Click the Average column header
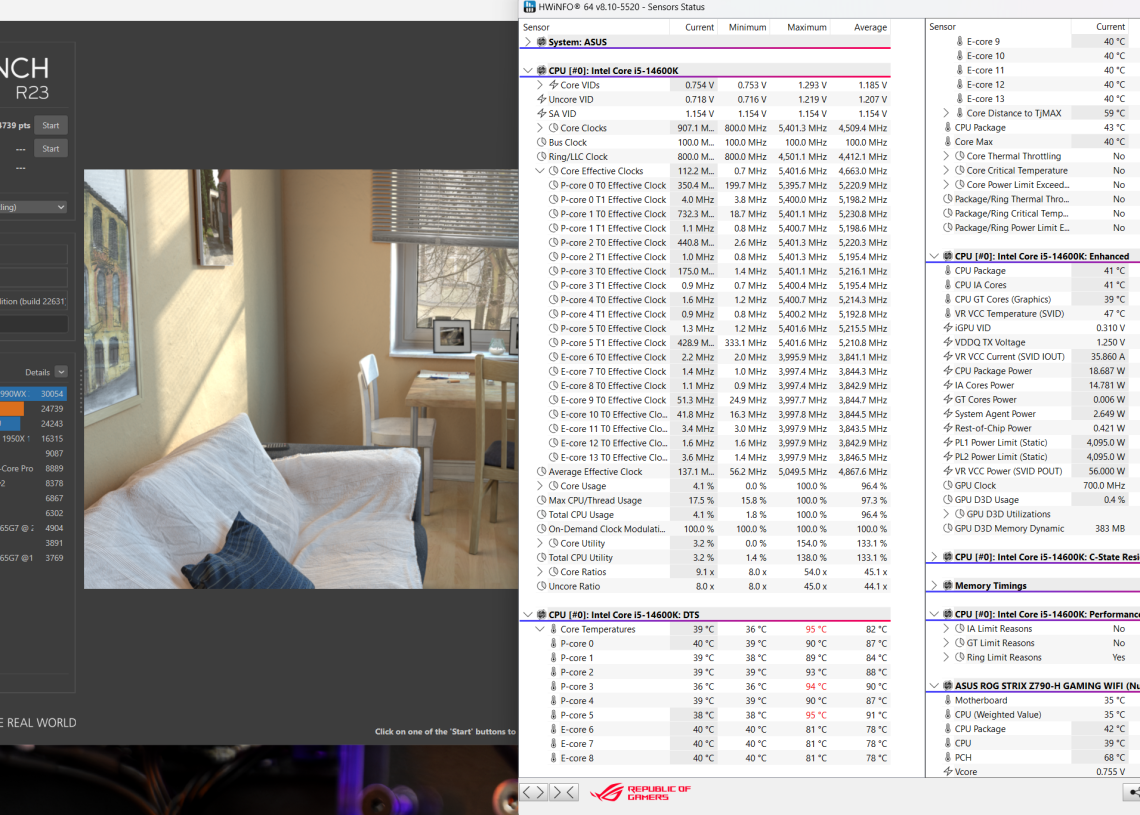This screenshot has width=1140, height=815. pyautogui.click(x=861, y=28)
